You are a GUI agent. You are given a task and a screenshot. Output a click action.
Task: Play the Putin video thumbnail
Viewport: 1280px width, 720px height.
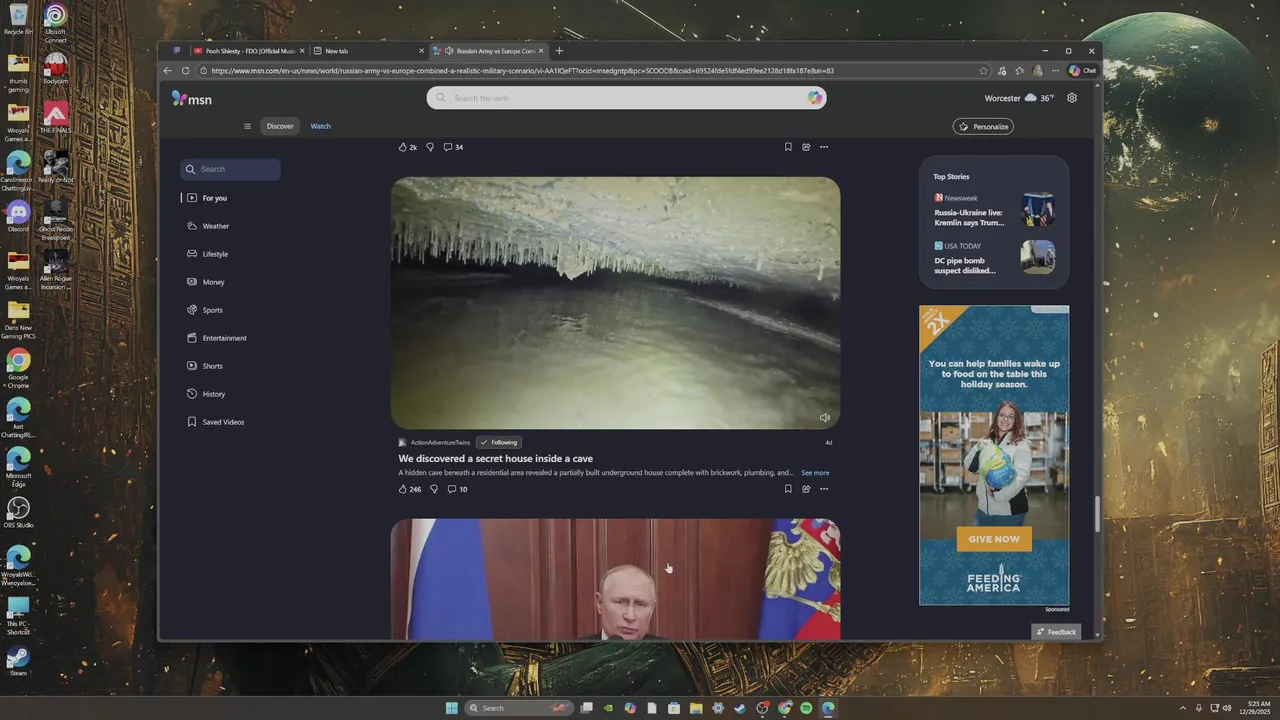click(615, 579)
